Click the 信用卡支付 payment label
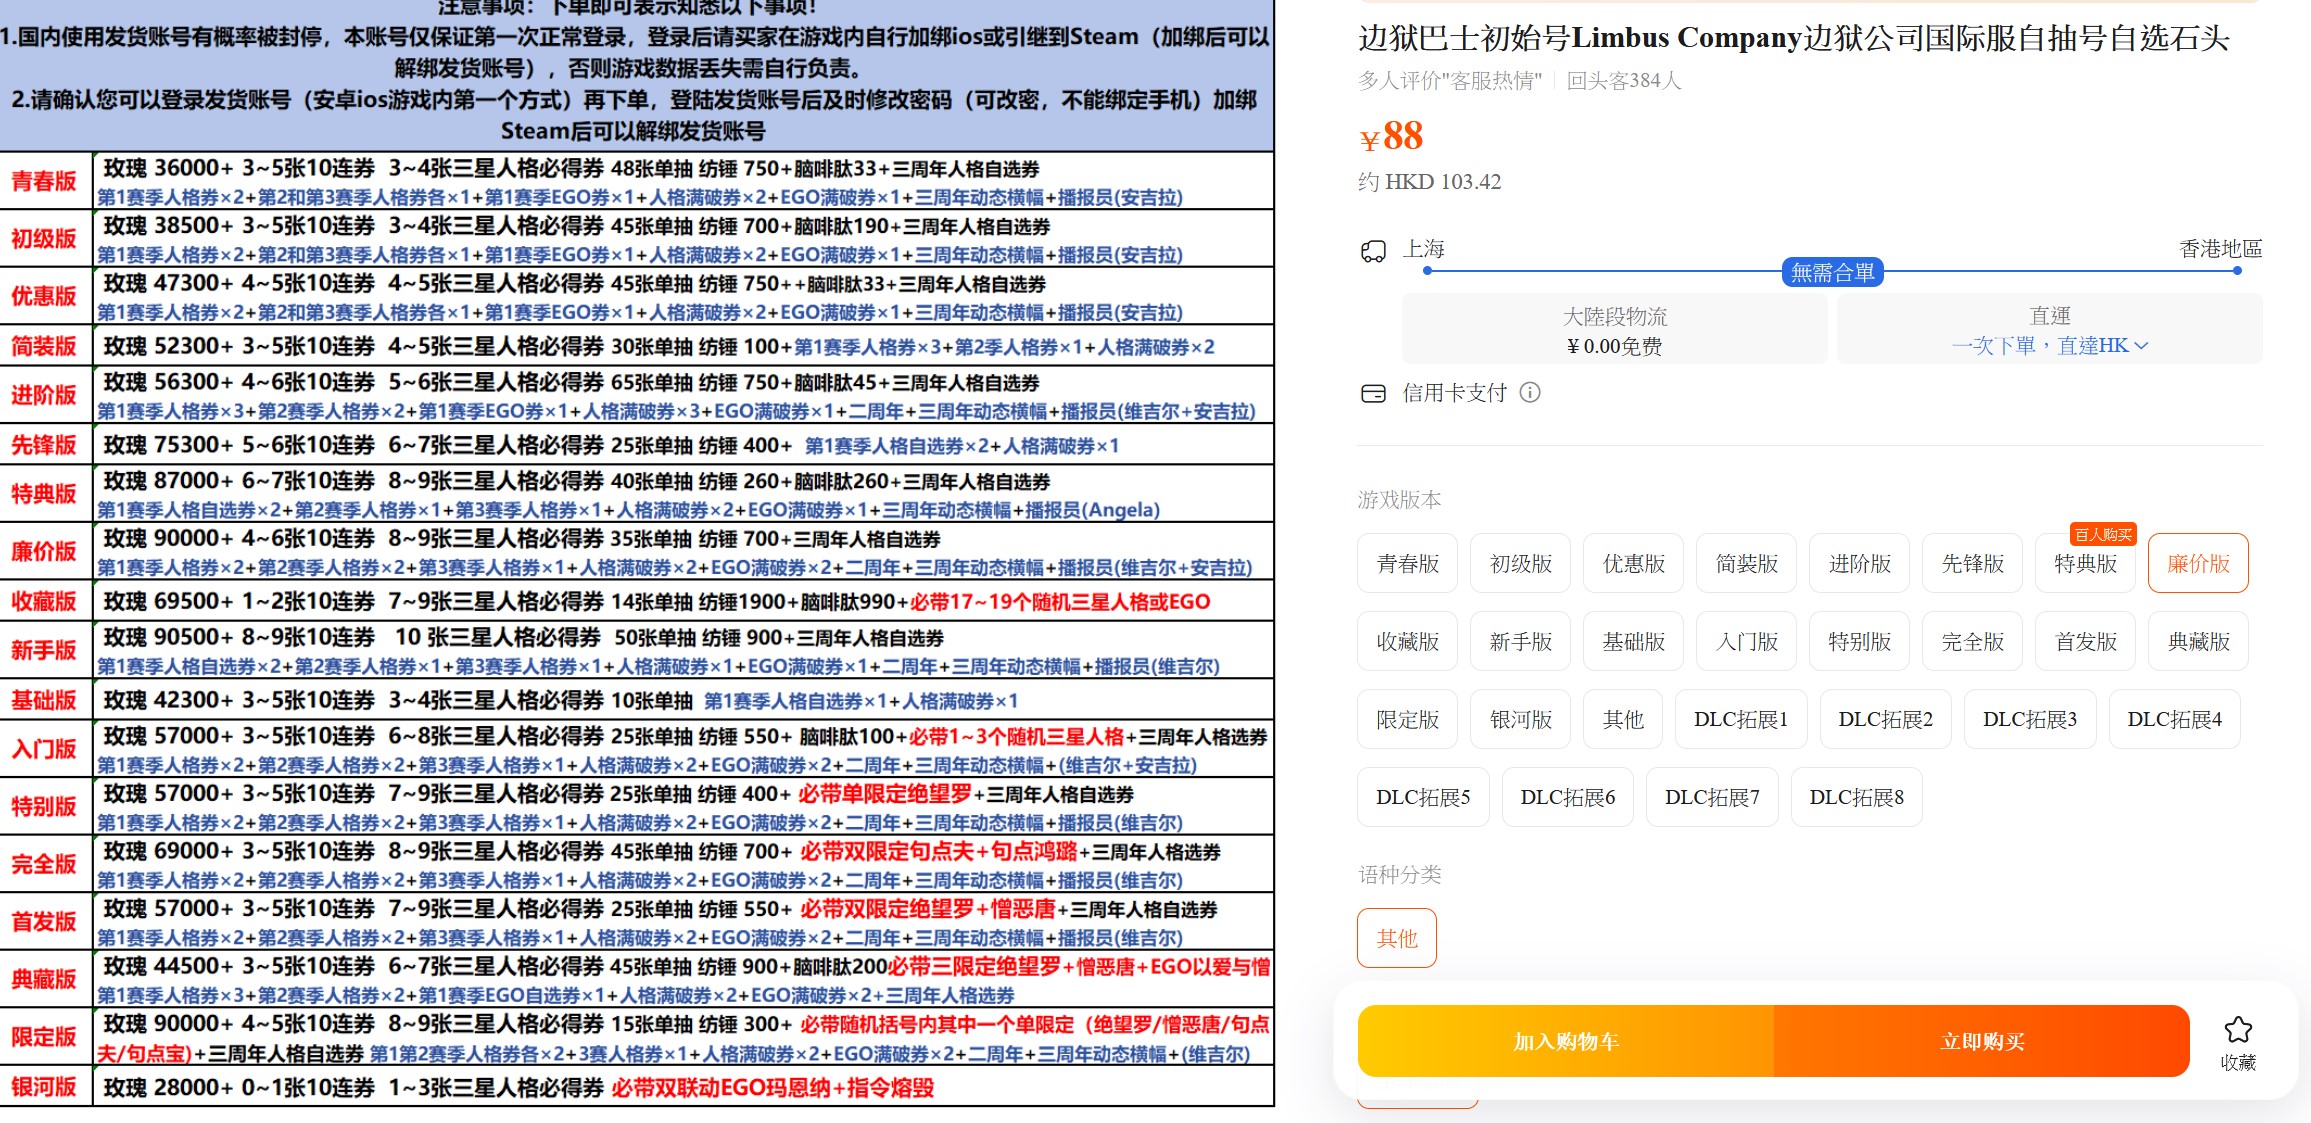Image resolution: width=2311 pixels, height=1123 pixels. [1454, 393]
